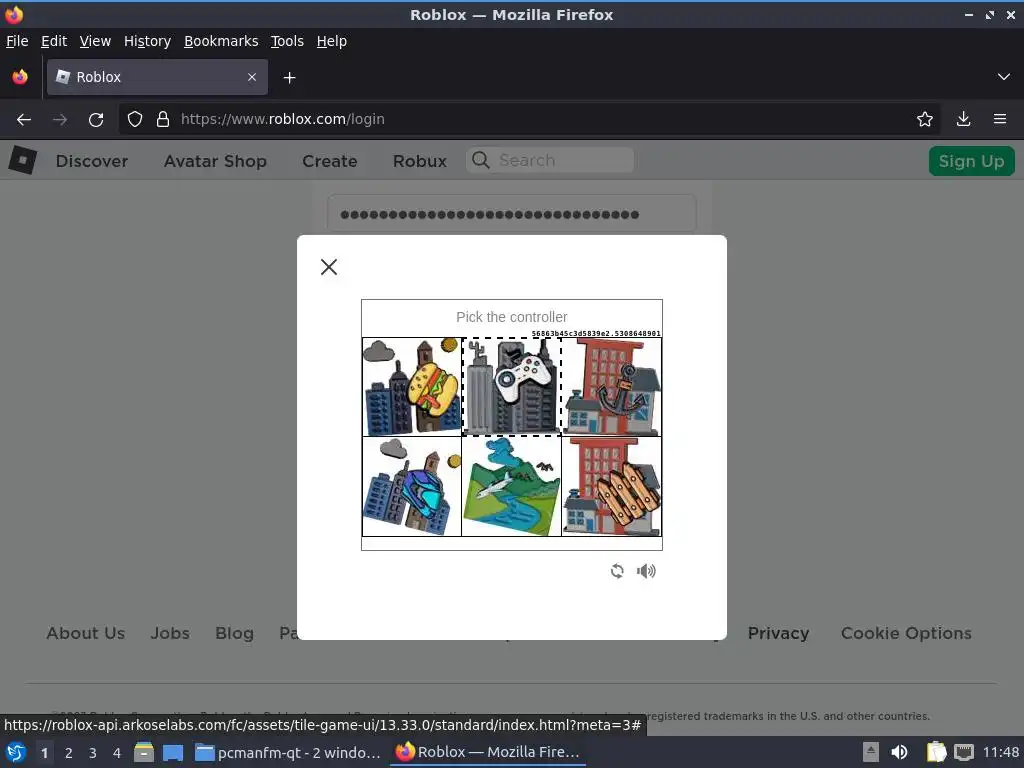Click the 11:48 taskbar clock
This screenshot has height=768, width=1024.
tap(1000, 752)
